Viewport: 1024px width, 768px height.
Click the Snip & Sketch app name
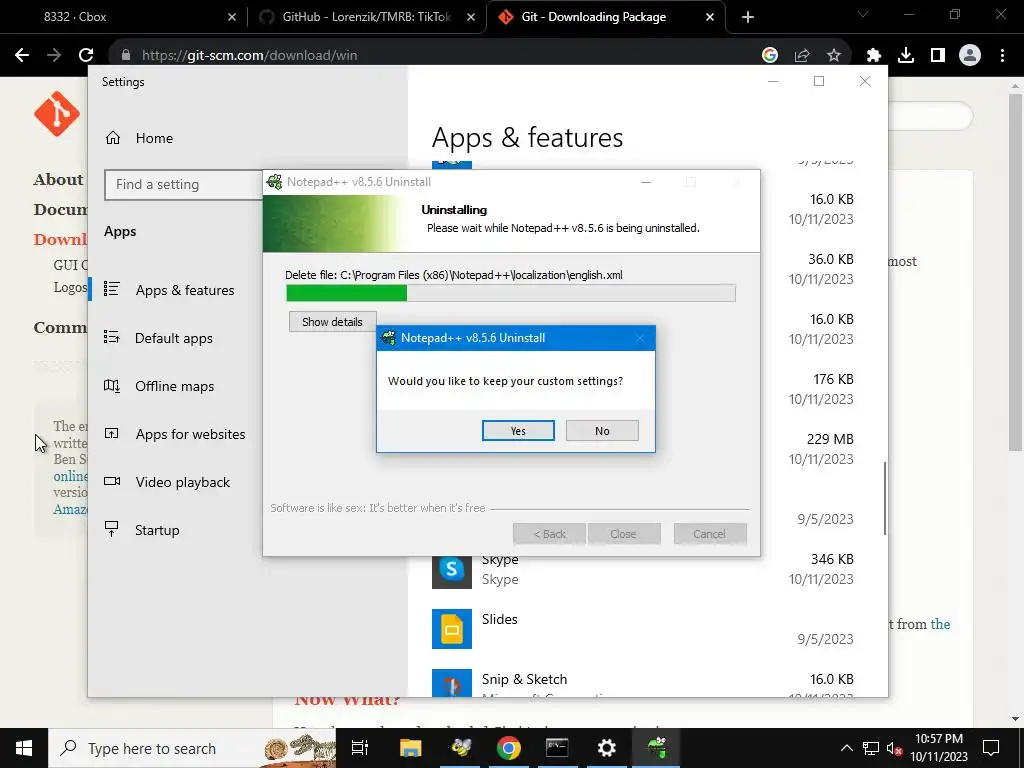click(x=524, y=679)
